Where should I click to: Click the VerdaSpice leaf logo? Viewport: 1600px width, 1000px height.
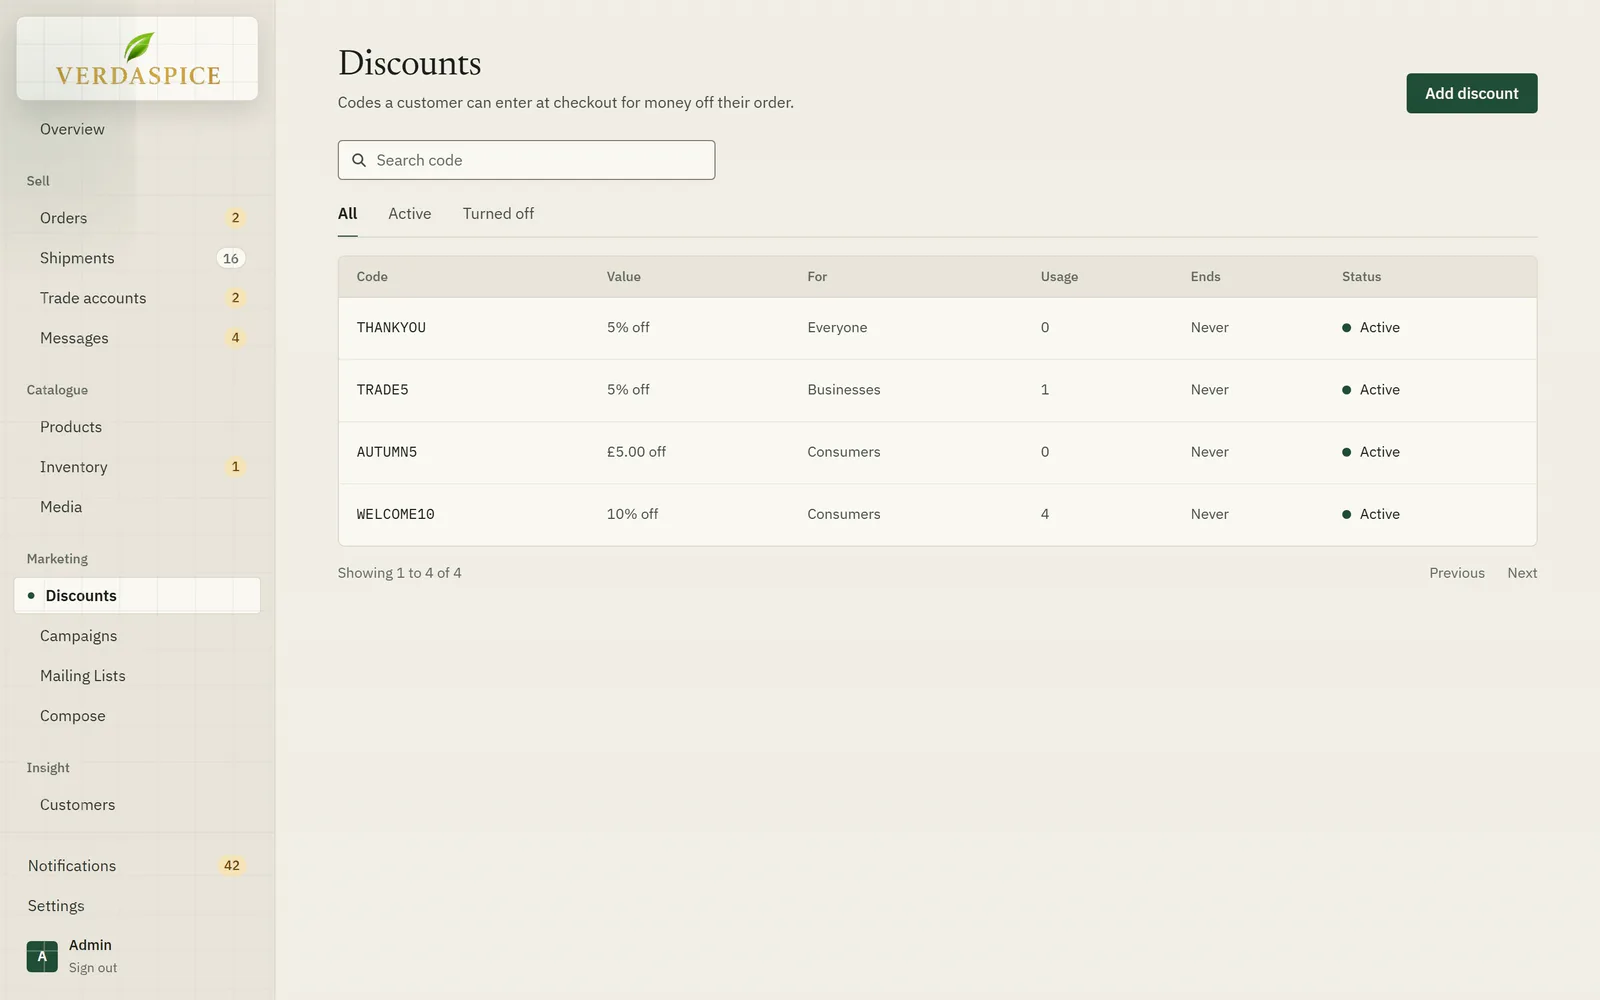coord(138,59)
